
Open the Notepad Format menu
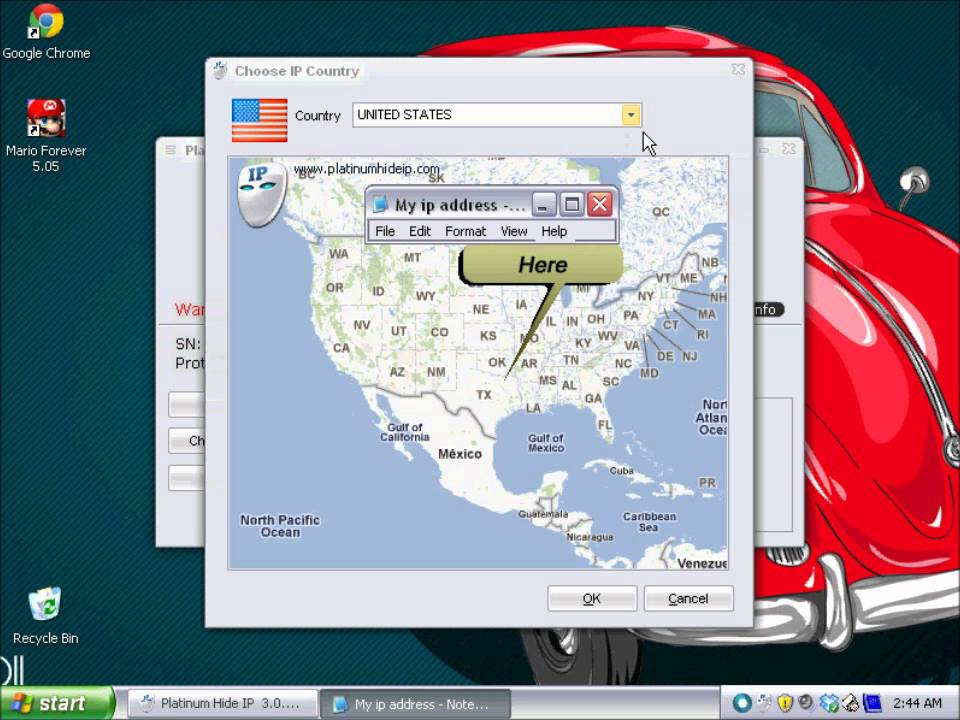pyautogui.click(x=465, y=231)
